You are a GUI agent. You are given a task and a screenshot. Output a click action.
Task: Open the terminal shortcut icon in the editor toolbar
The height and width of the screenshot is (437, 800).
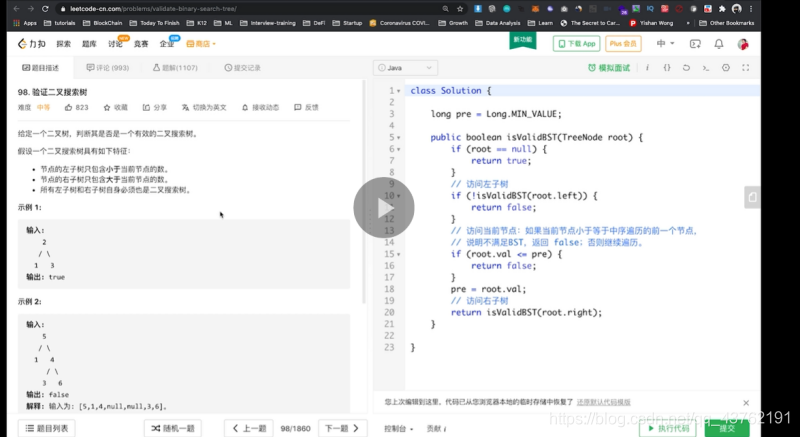[706, 68]
